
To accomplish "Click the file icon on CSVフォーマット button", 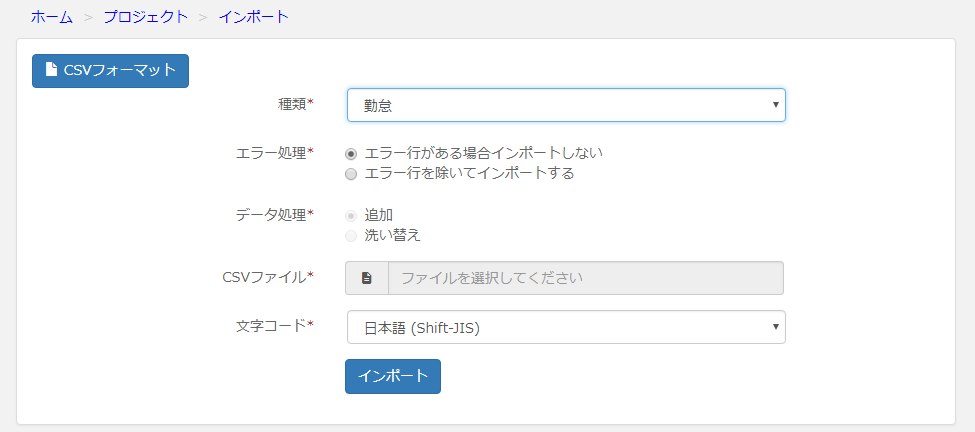I will [51, 70].
